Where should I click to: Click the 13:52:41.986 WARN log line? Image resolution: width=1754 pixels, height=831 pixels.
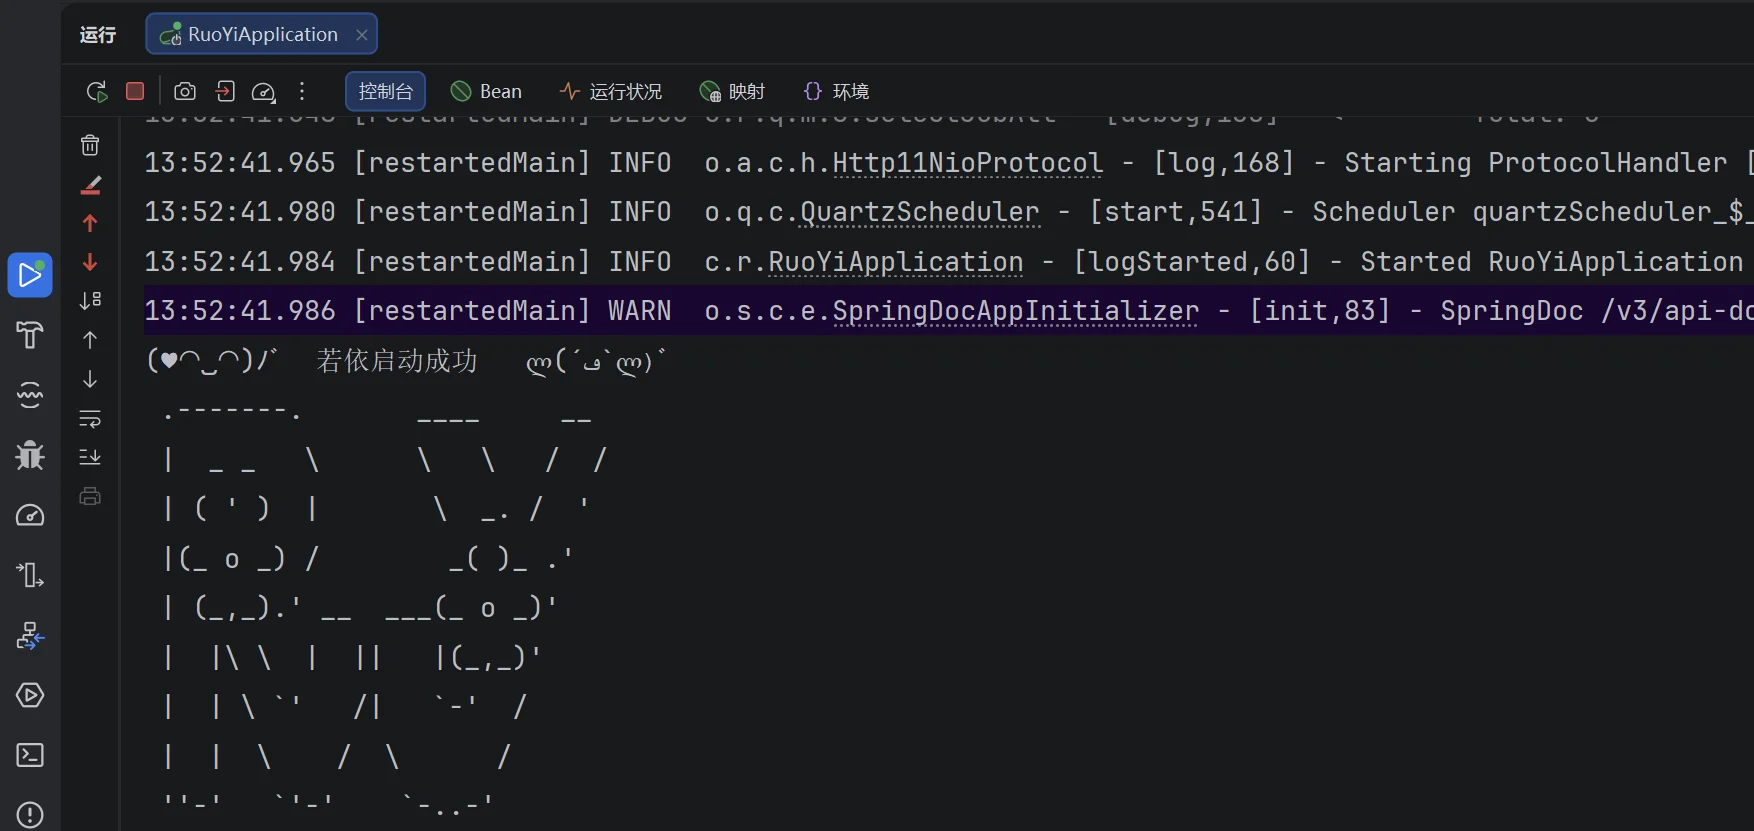tap(949, 311)
